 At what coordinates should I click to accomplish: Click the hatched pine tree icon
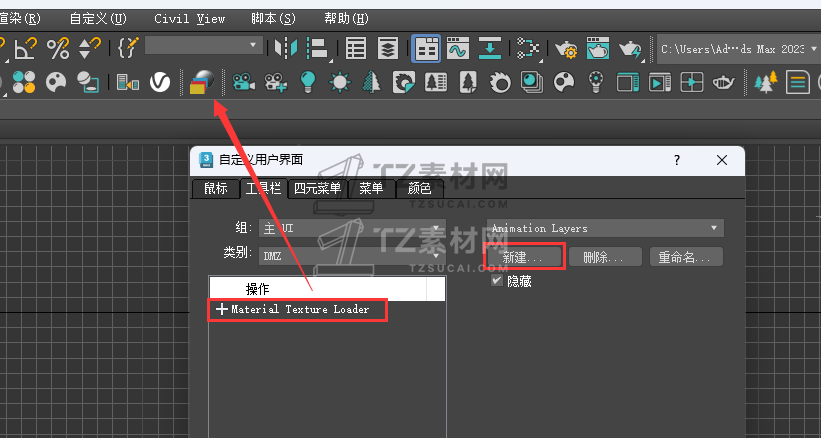click(x=372, y=82)
